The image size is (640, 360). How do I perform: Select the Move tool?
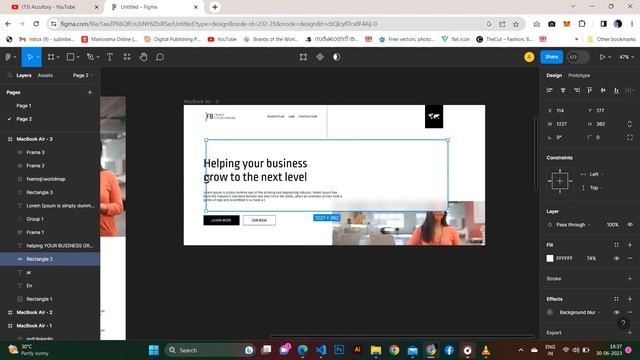pyautogui.click(x=29, y=57)
